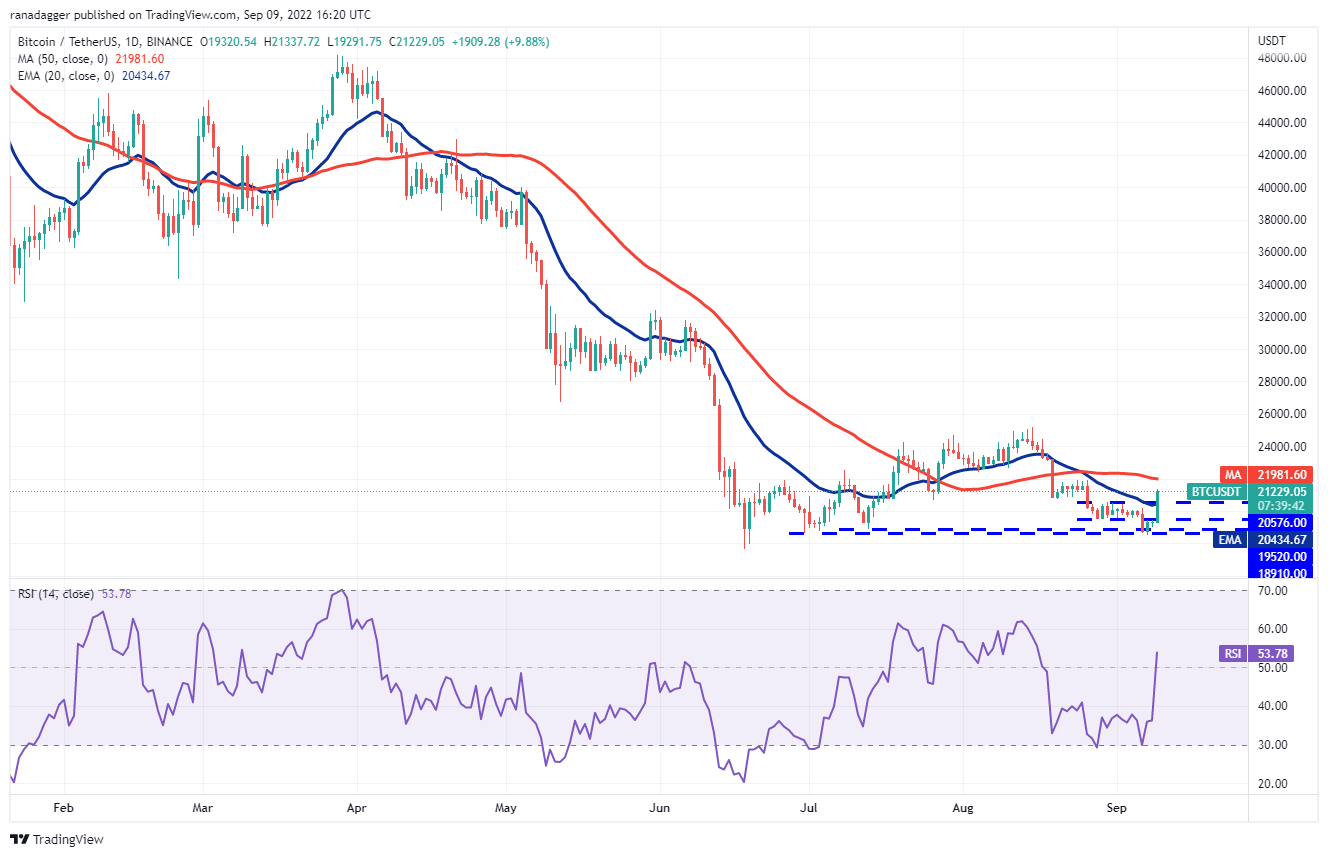Click the 40000.00 price axis label
Screen dimensions: 1328x857
(1280, 188)
